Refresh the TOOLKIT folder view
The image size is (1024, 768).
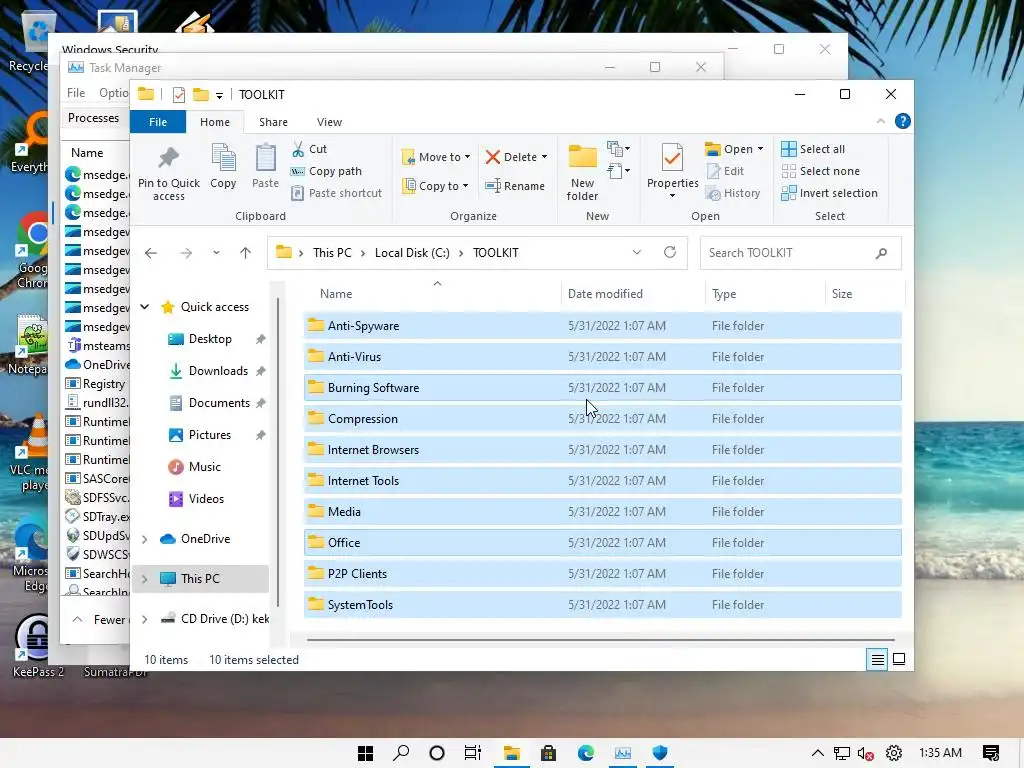click(x=670, y=252)
